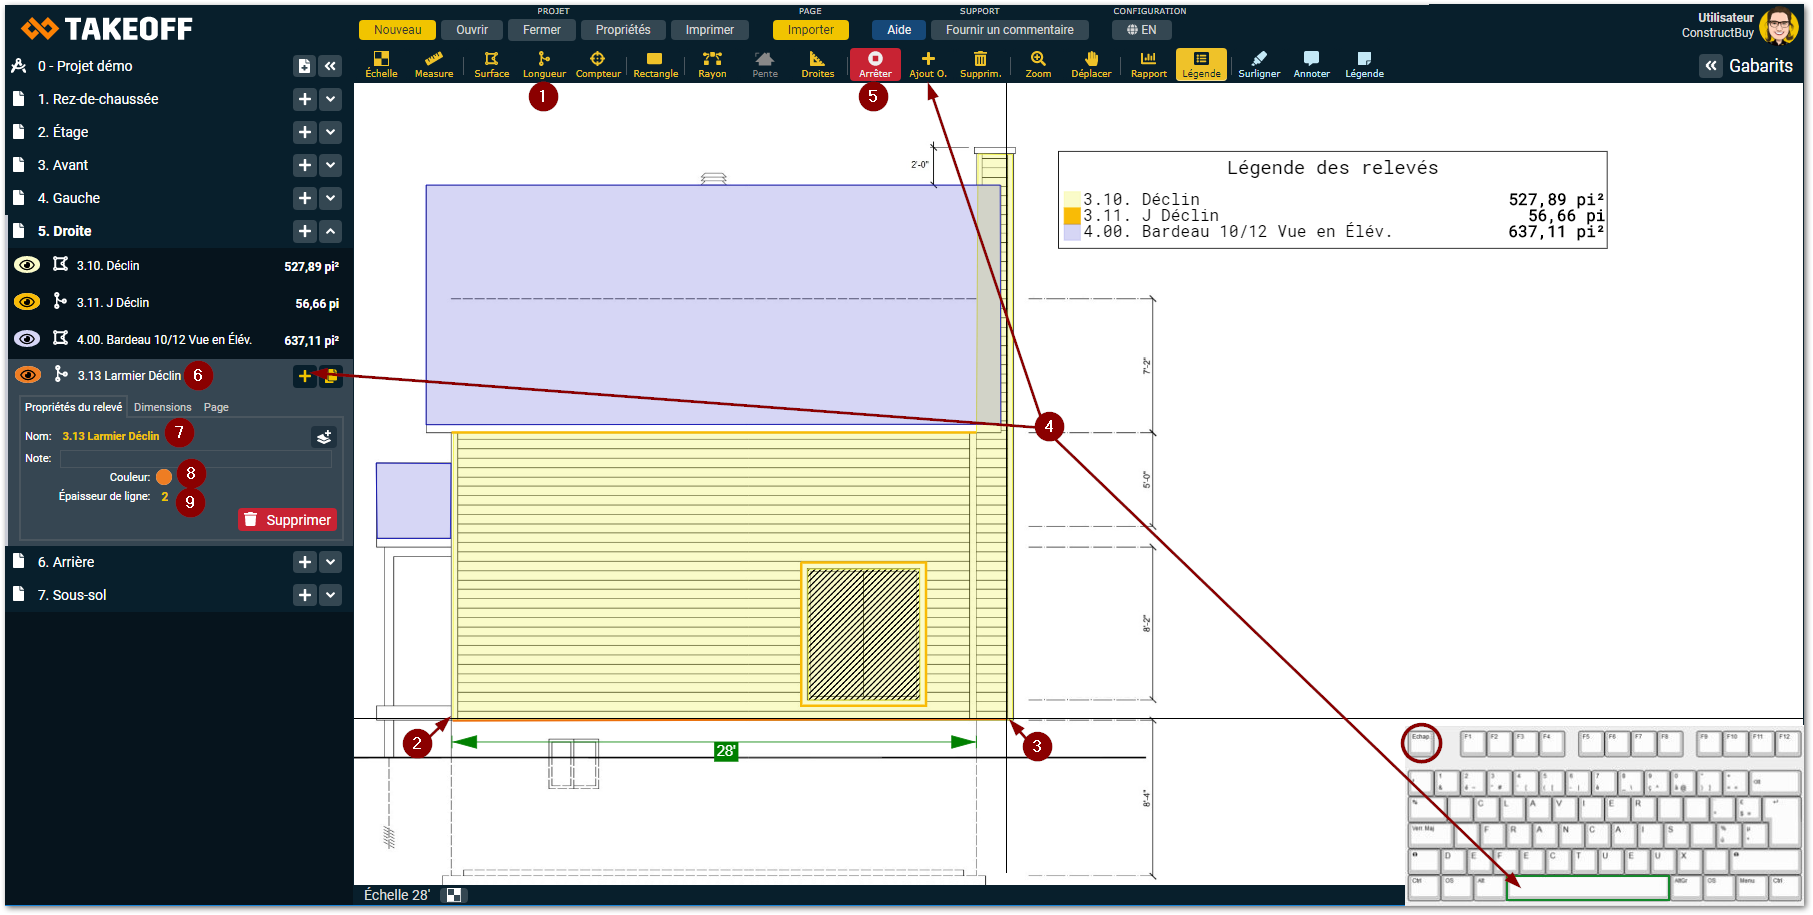Screen dimensions: 1813x915
Task: Pick the Rectangle drawing tool
Action: (x=655, y=64)
